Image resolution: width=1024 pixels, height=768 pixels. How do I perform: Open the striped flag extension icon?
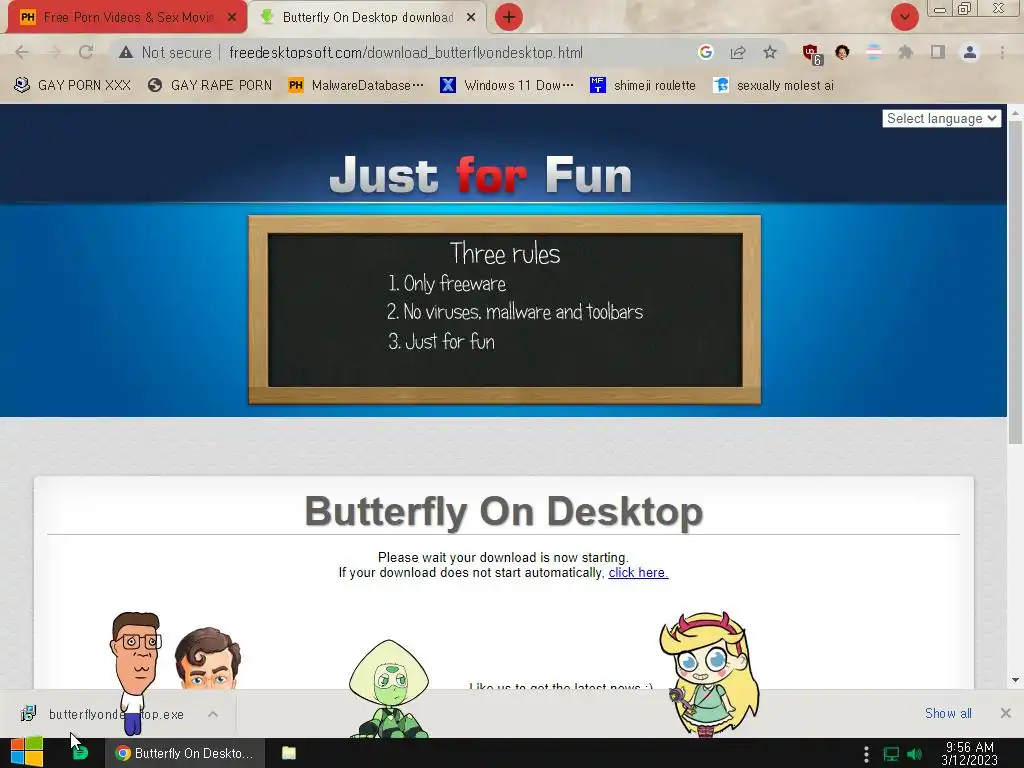click(x=874, y=52)
